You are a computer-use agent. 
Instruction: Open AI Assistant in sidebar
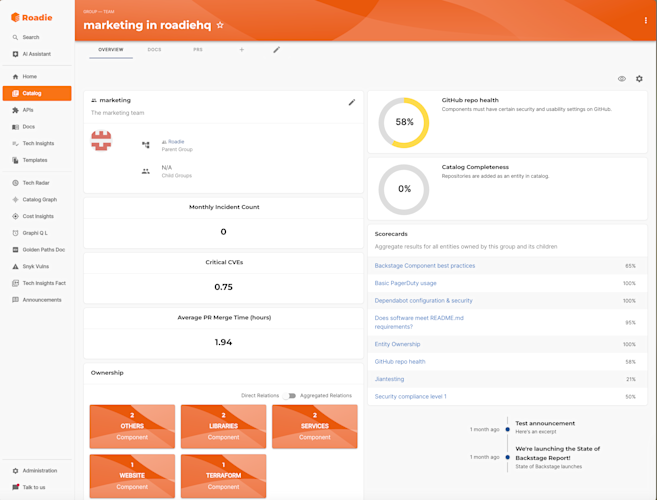[37, 54]
